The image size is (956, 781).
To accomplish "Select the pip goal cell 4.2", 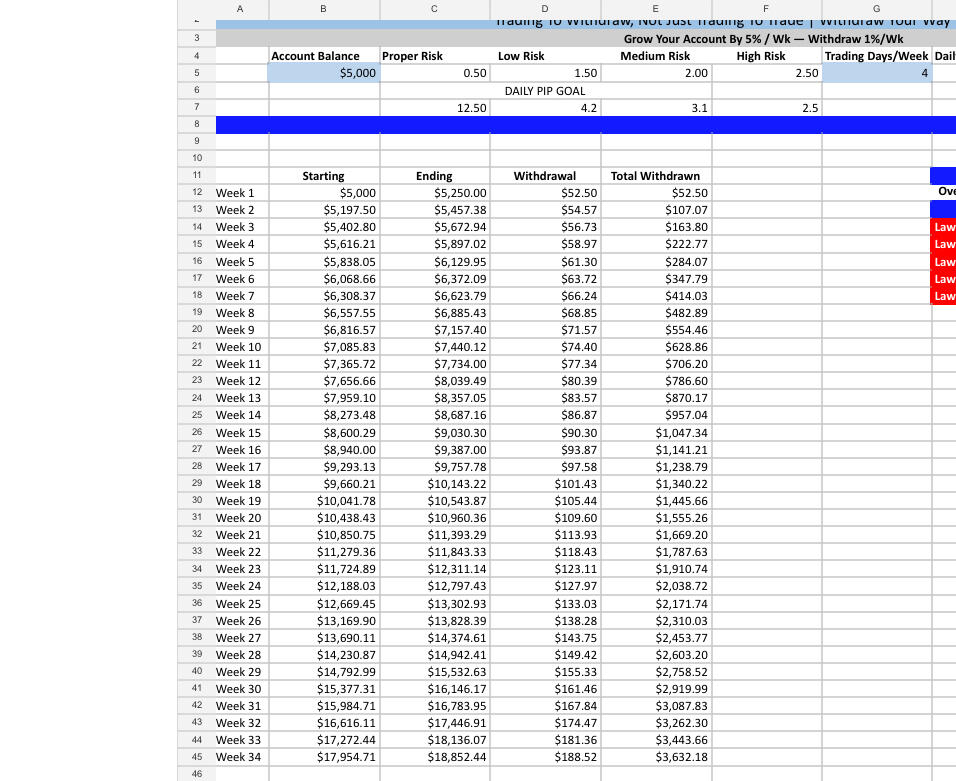I will coord(545,108).
